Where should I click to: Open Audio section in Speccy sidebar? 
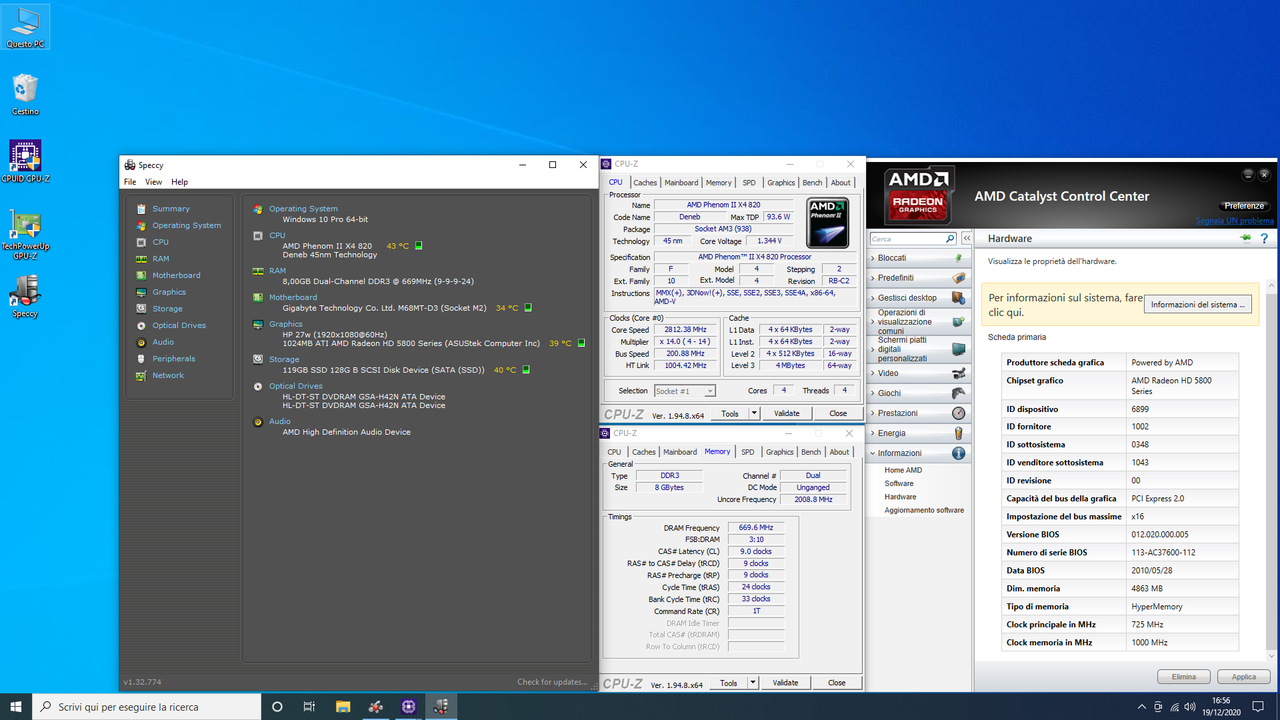tap(162, 342)
